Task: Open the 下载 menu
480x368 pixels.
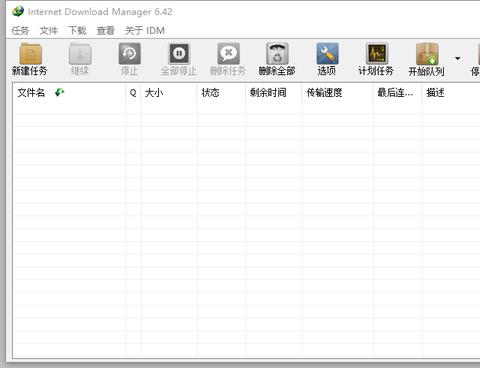Action: (x=77, y=31)
